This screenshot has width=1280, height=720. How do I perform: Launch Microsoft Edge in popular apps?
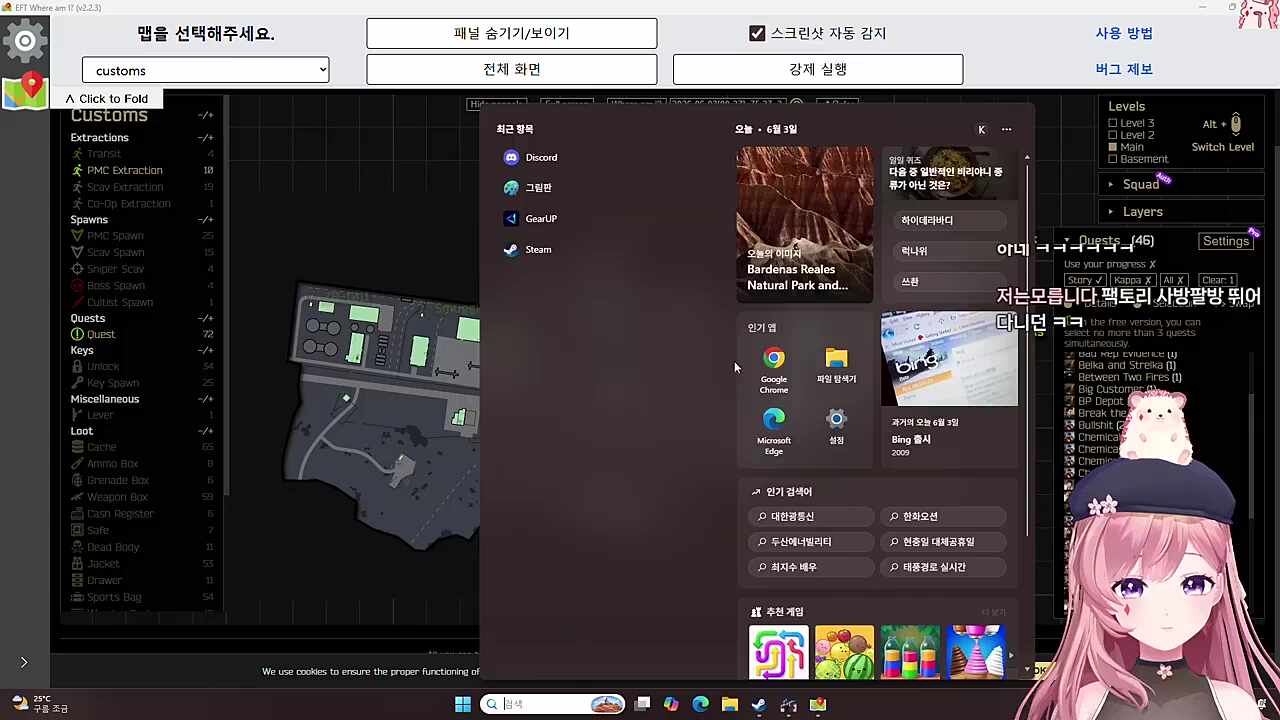pyautogui.click(x=774, y=431)
